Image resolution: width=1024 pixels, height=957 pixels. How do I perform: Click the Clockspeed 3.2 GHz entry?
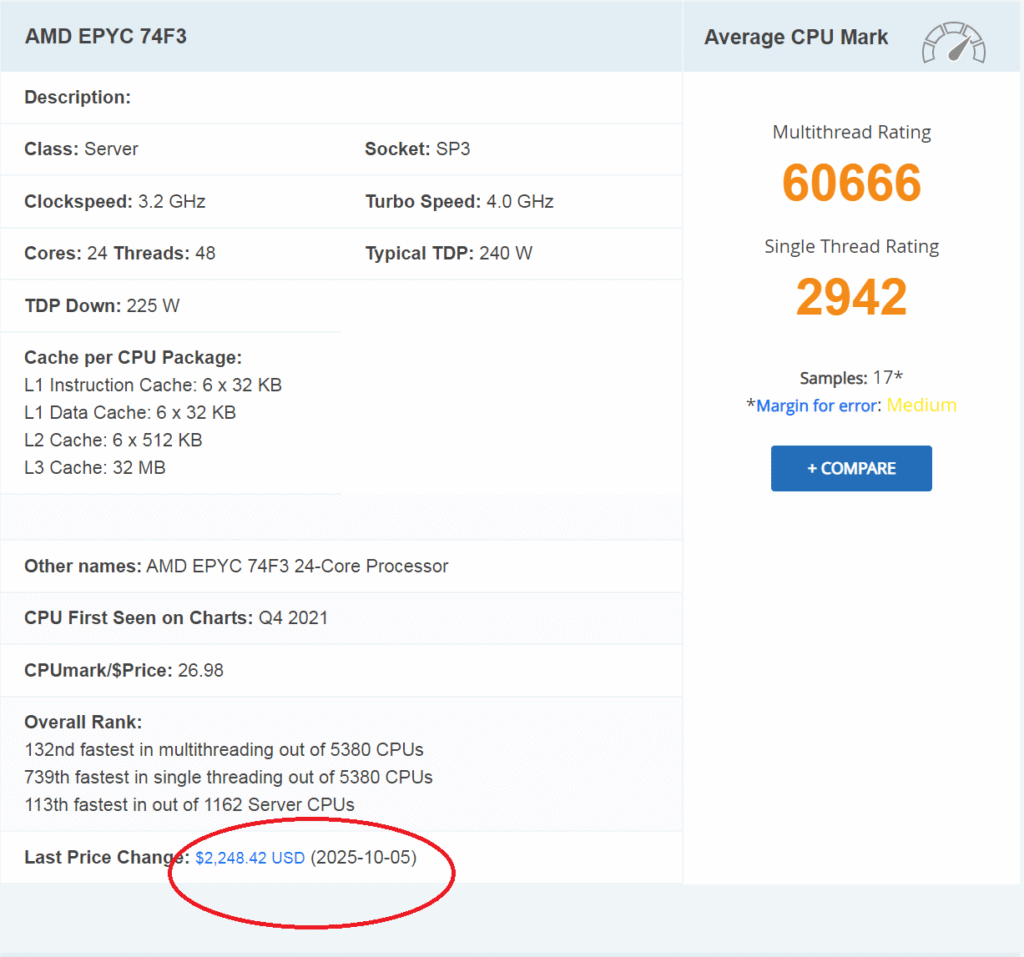[115, 201]
